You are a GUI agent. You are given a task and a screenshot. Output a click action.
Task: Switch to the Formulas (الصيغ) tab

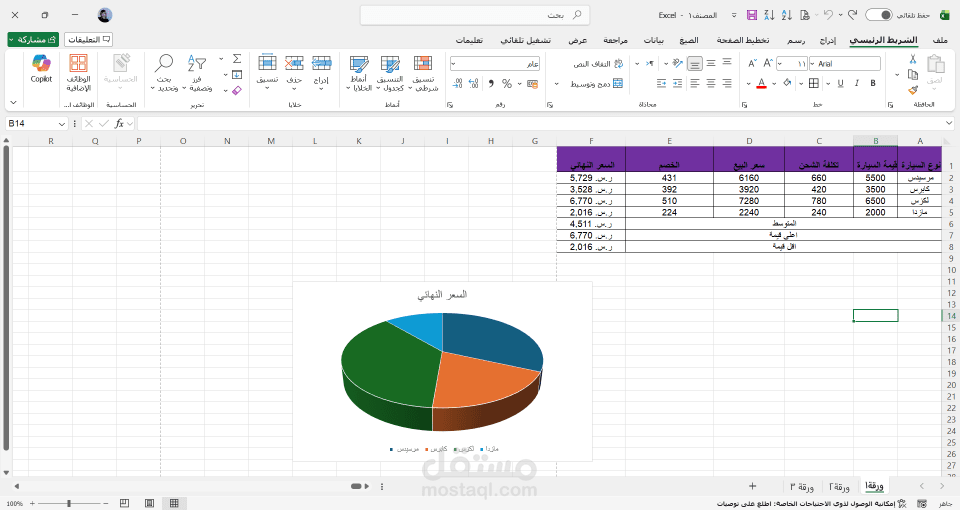[x=689, y=40]
